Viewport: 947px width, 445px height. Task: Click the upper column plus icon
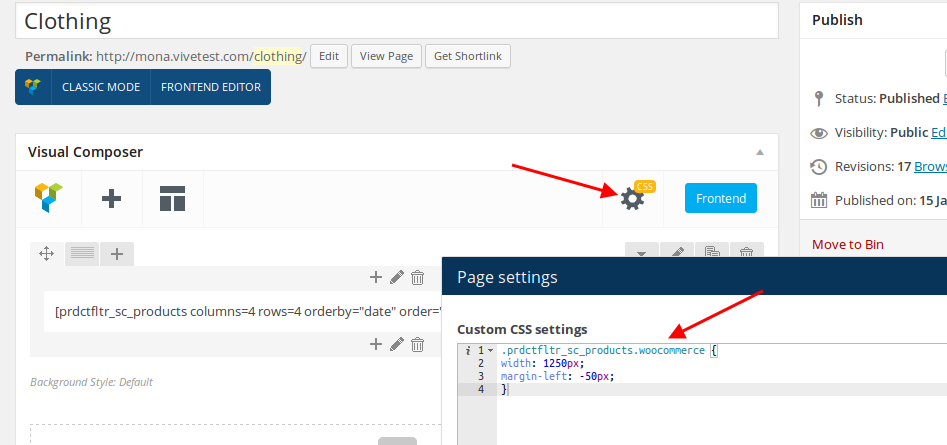(x=376, y=278)
